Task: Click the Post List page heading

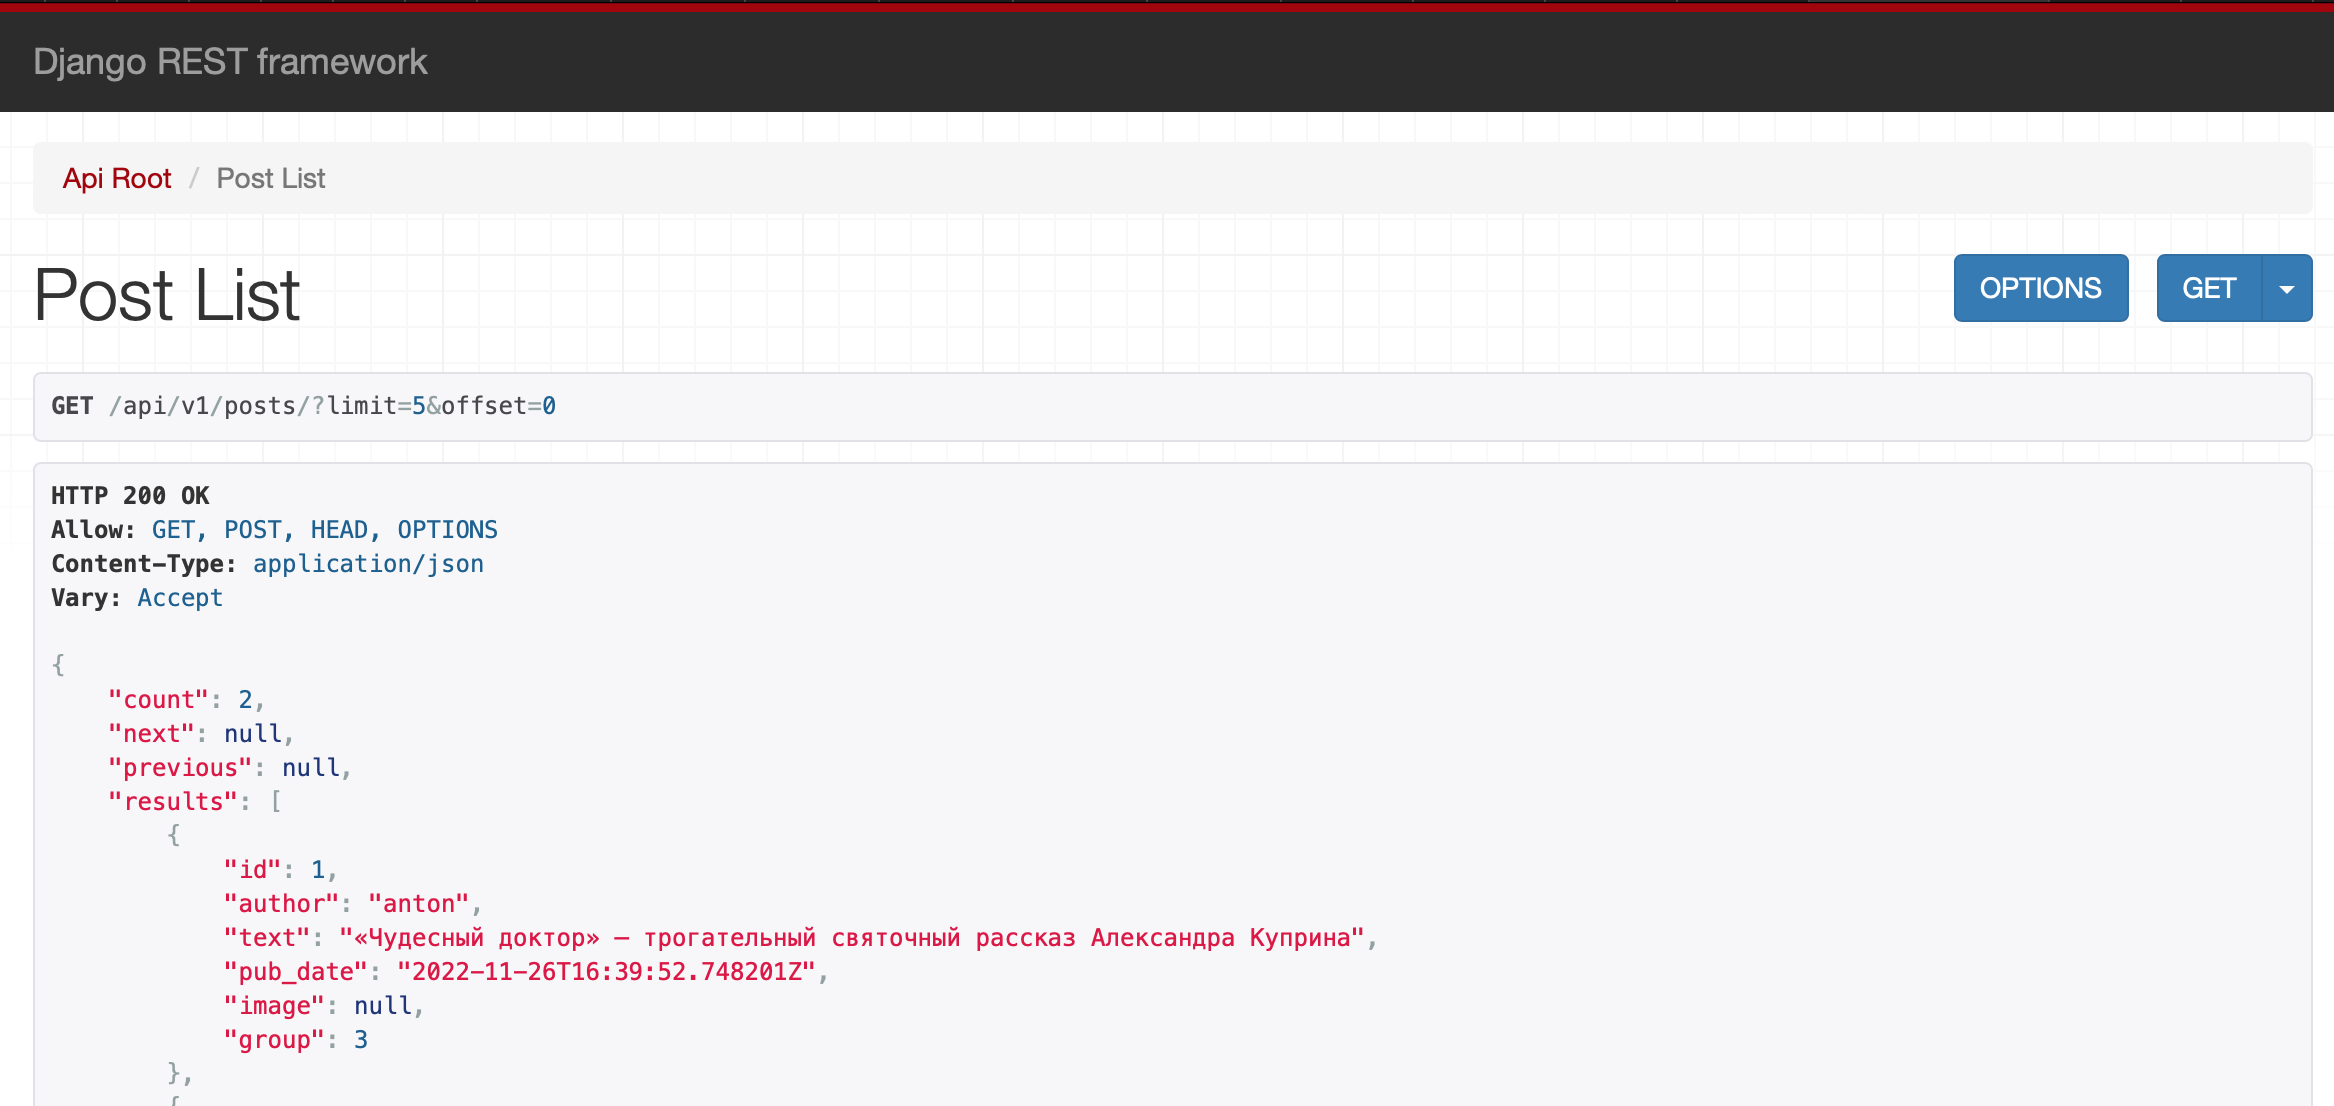Action: pyautogui.click(x=167, y=295)
